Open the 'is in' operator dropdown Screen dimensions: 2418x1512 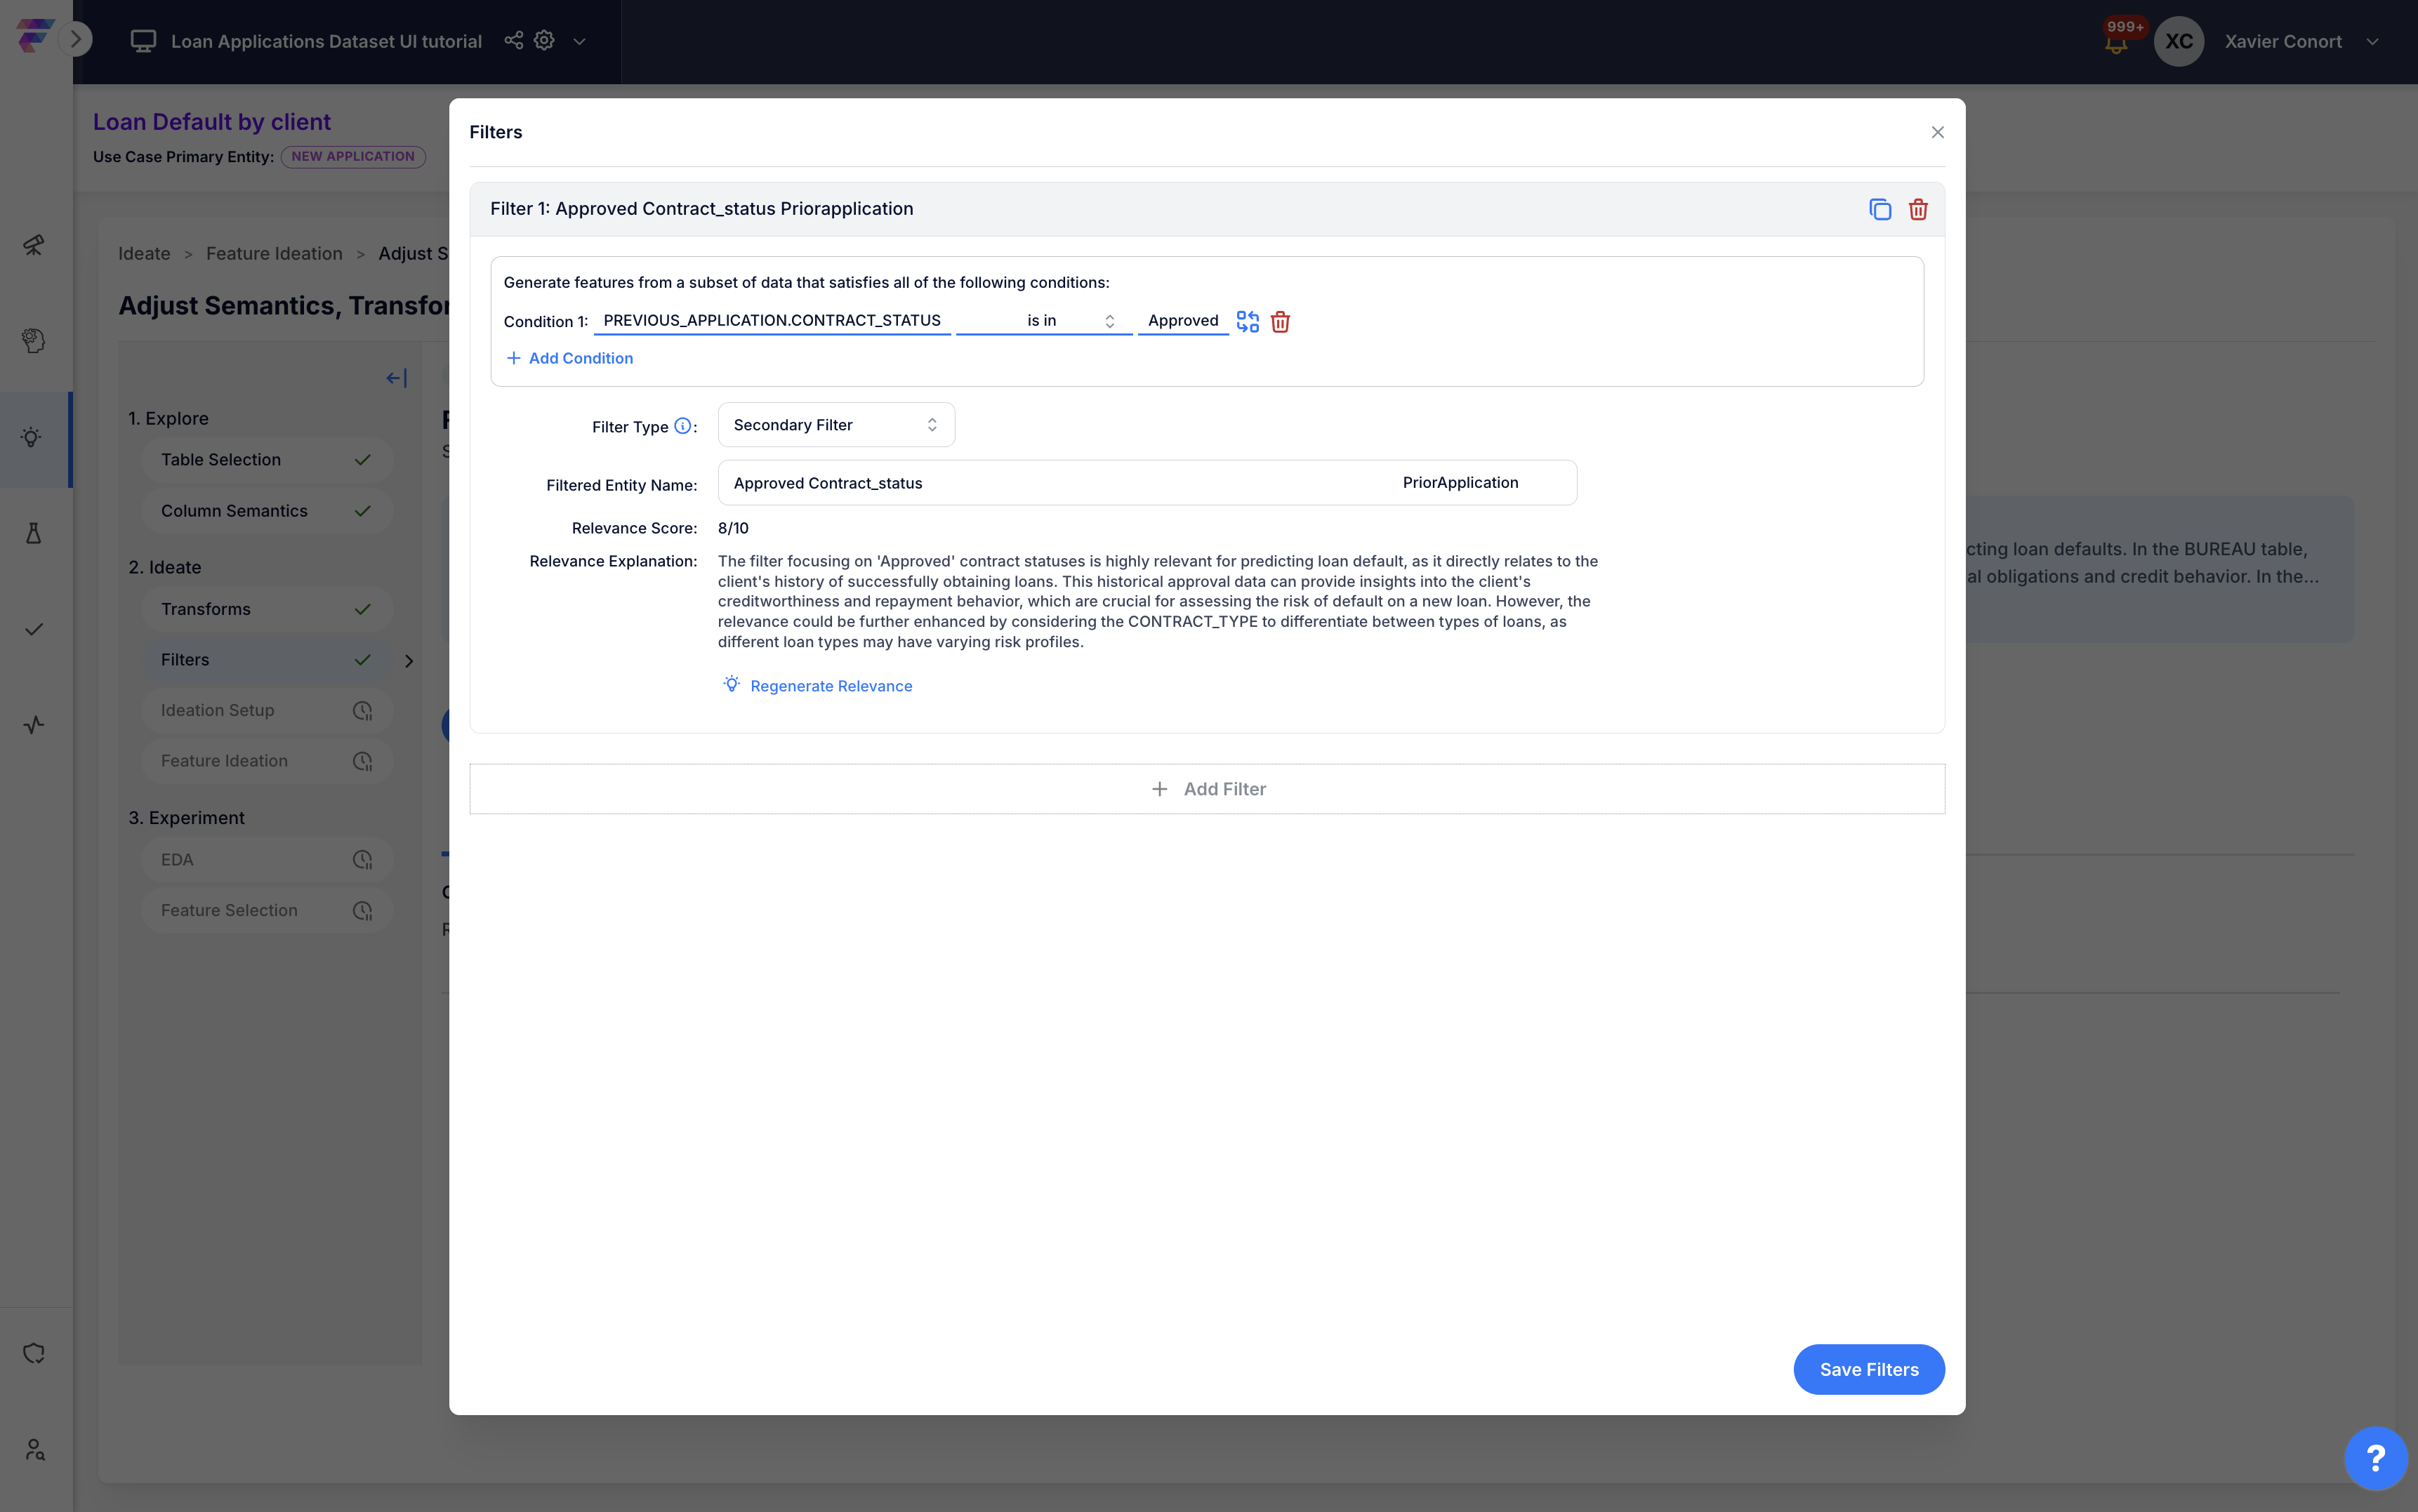(x=1044, y=321)
